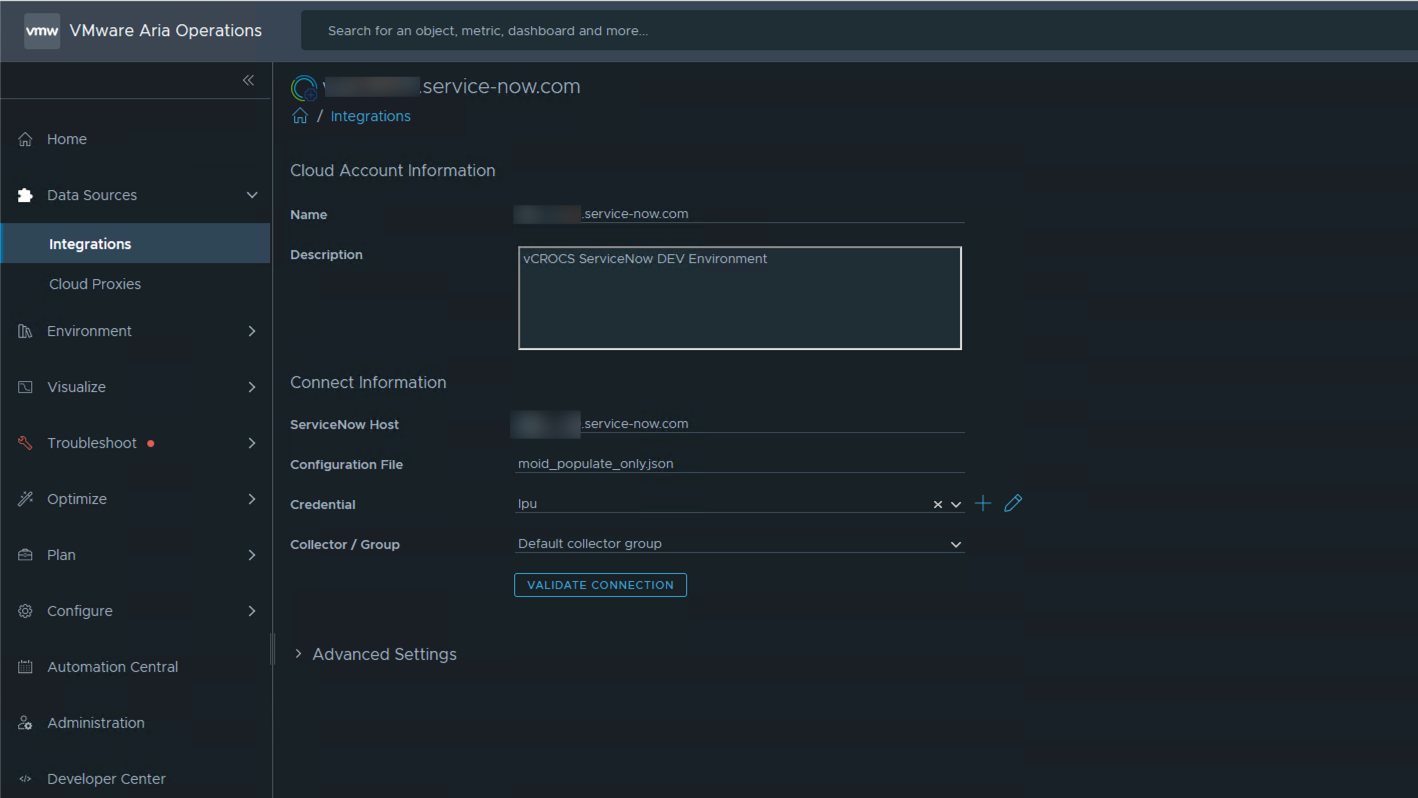Click the home icon in breadcrumb
This screenshot has width=1418, height=798.
tap(300, 116)
